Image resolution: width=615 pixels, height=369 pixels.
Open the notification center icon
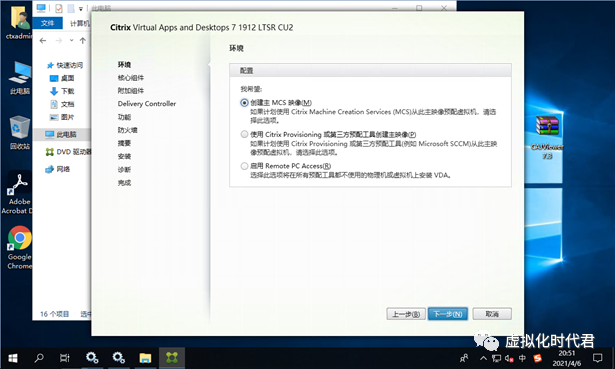(x=597, y=358)
